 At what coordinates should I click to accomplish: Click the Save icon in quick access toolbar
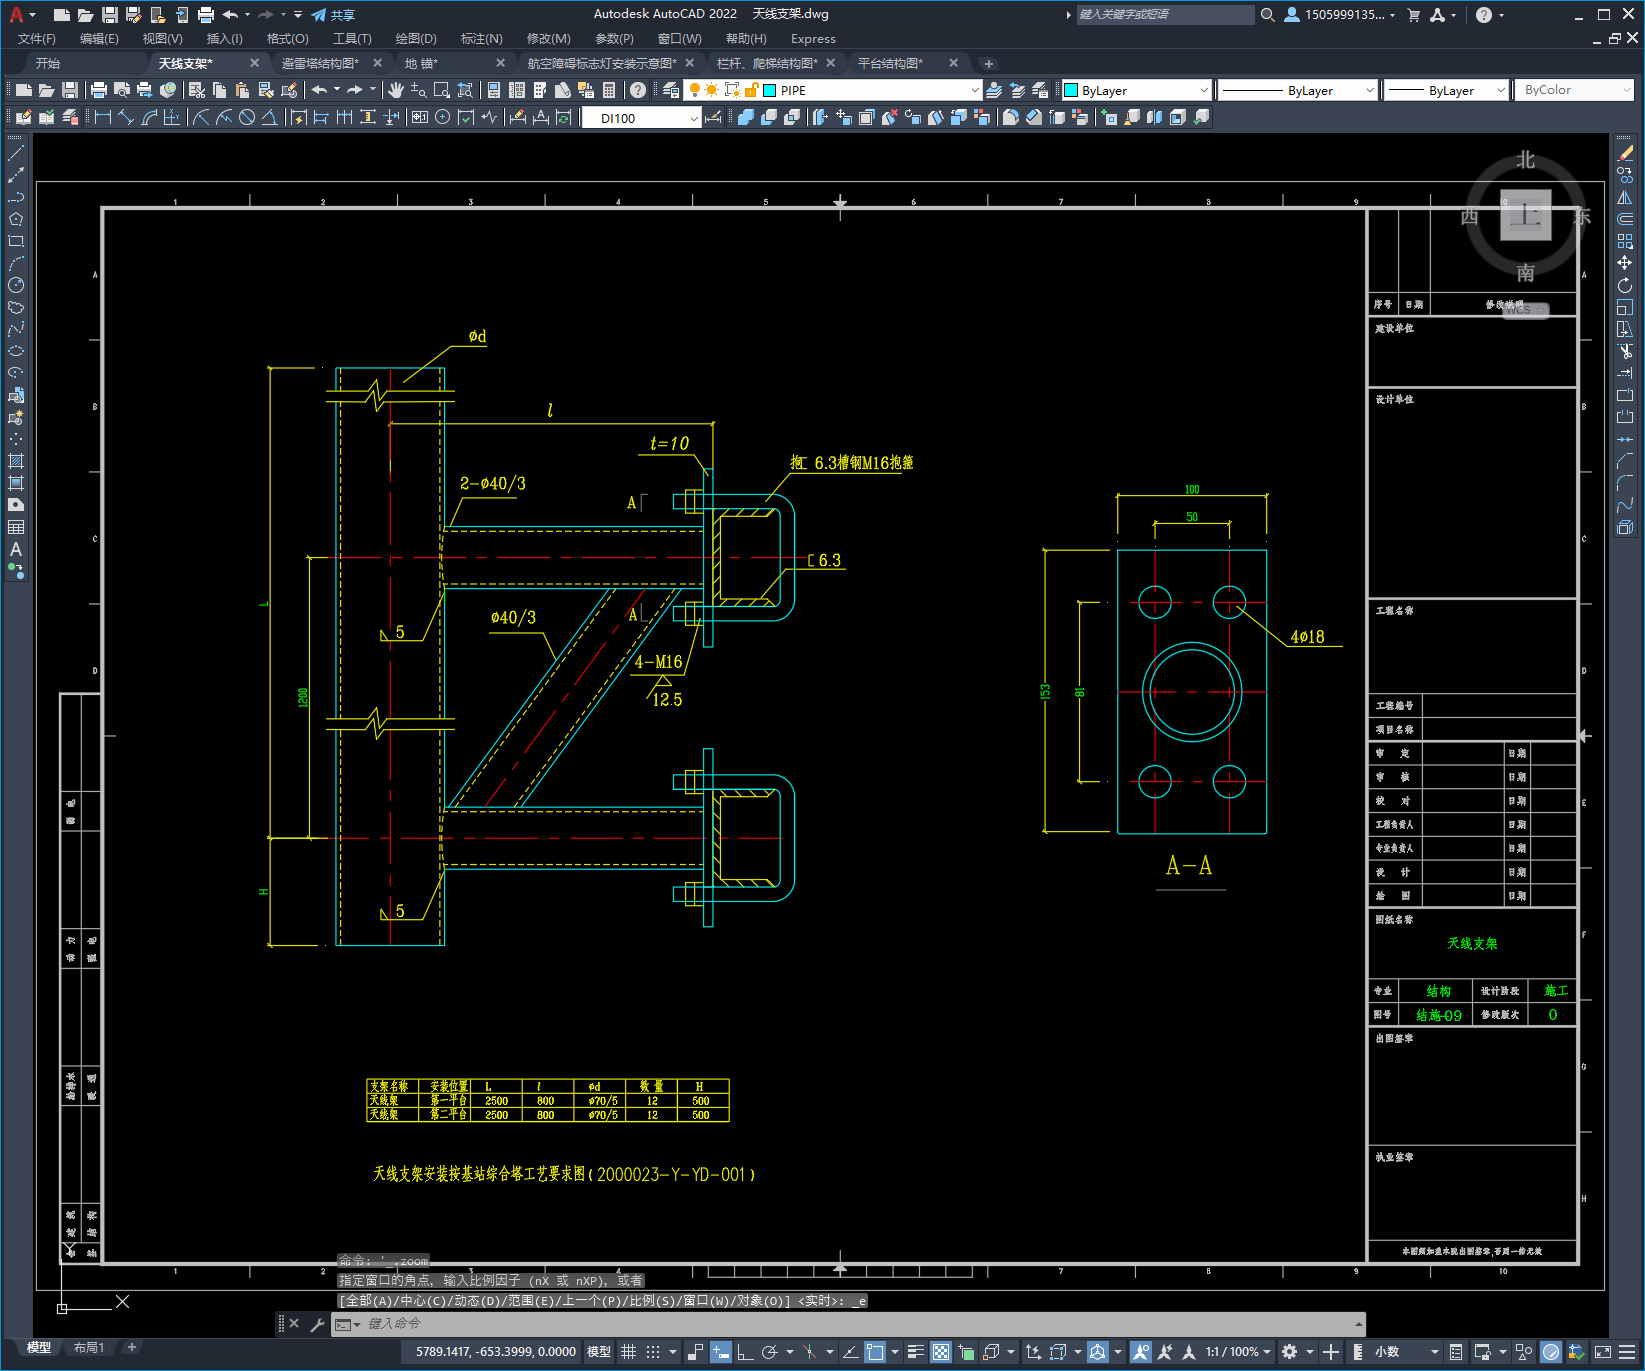pos(110,15)
